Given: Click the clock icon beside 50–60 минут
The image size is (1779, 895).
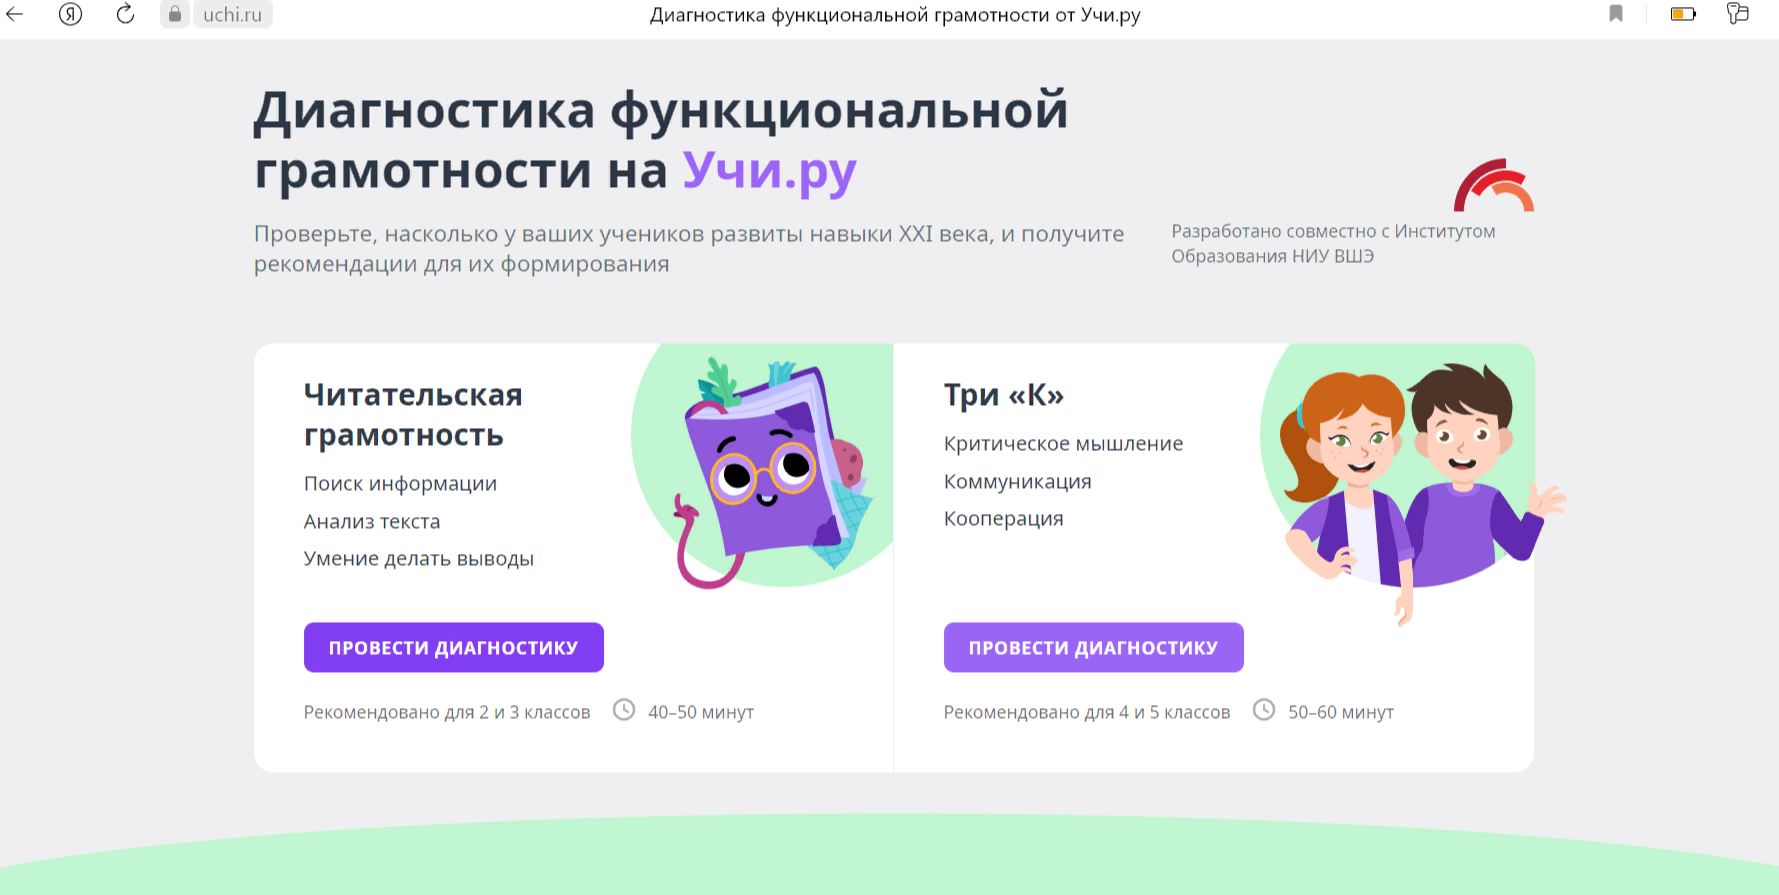Looking at the screenshot, I should click(1264, 710).
